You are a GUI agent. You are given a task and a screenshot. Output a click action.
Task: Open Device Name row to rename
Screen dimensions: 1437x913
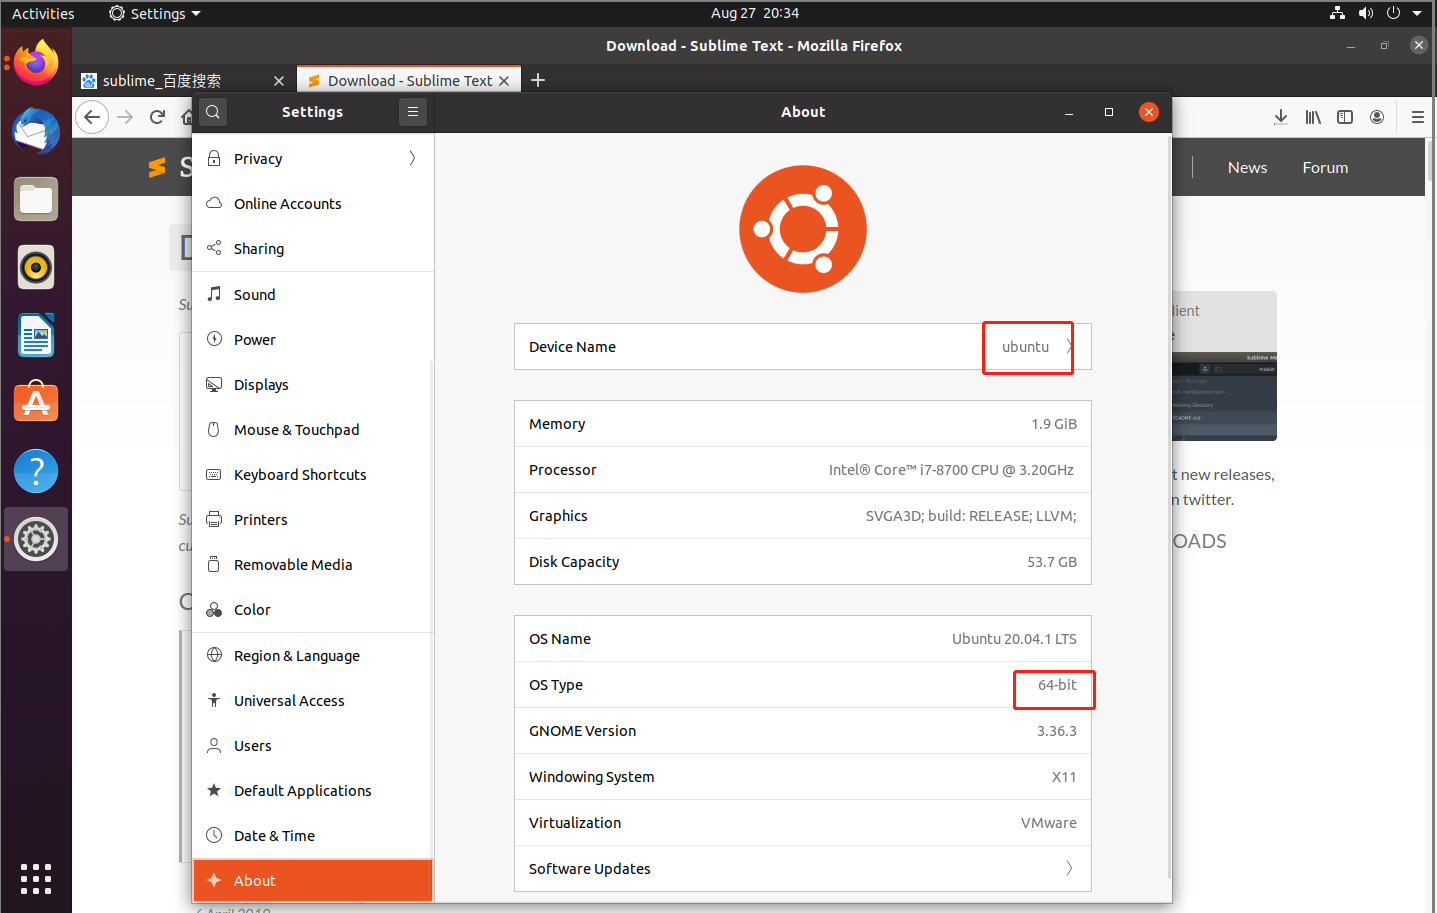[803, 346]
